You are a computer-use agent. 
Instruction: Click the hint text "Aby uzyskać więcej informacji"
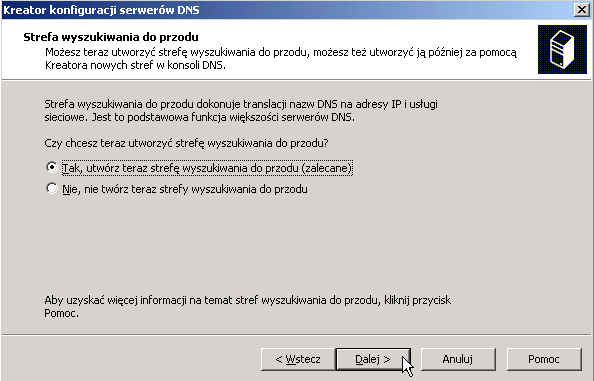[247, 307]
